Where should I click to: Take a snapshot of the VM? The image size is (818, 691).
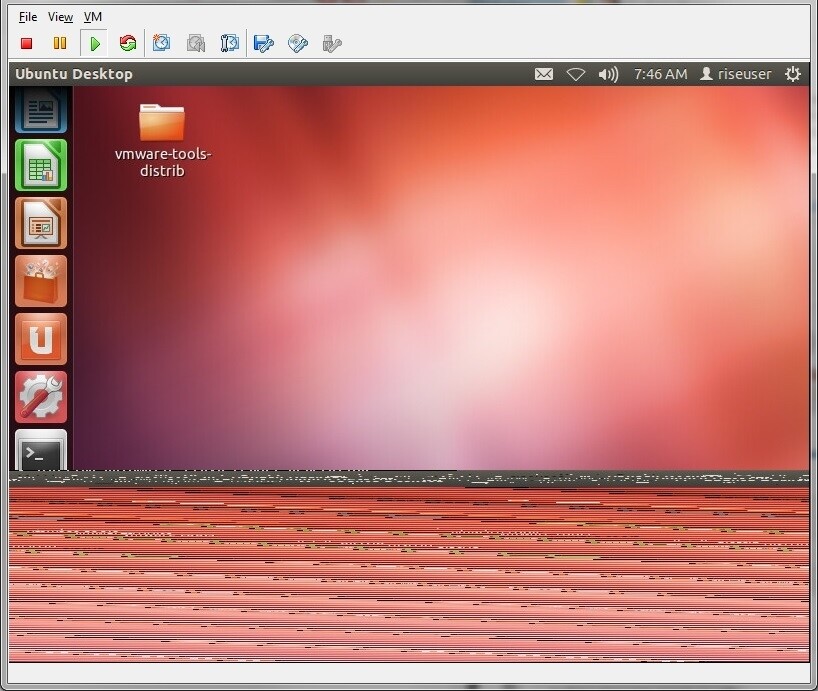(x=161, y=43)
